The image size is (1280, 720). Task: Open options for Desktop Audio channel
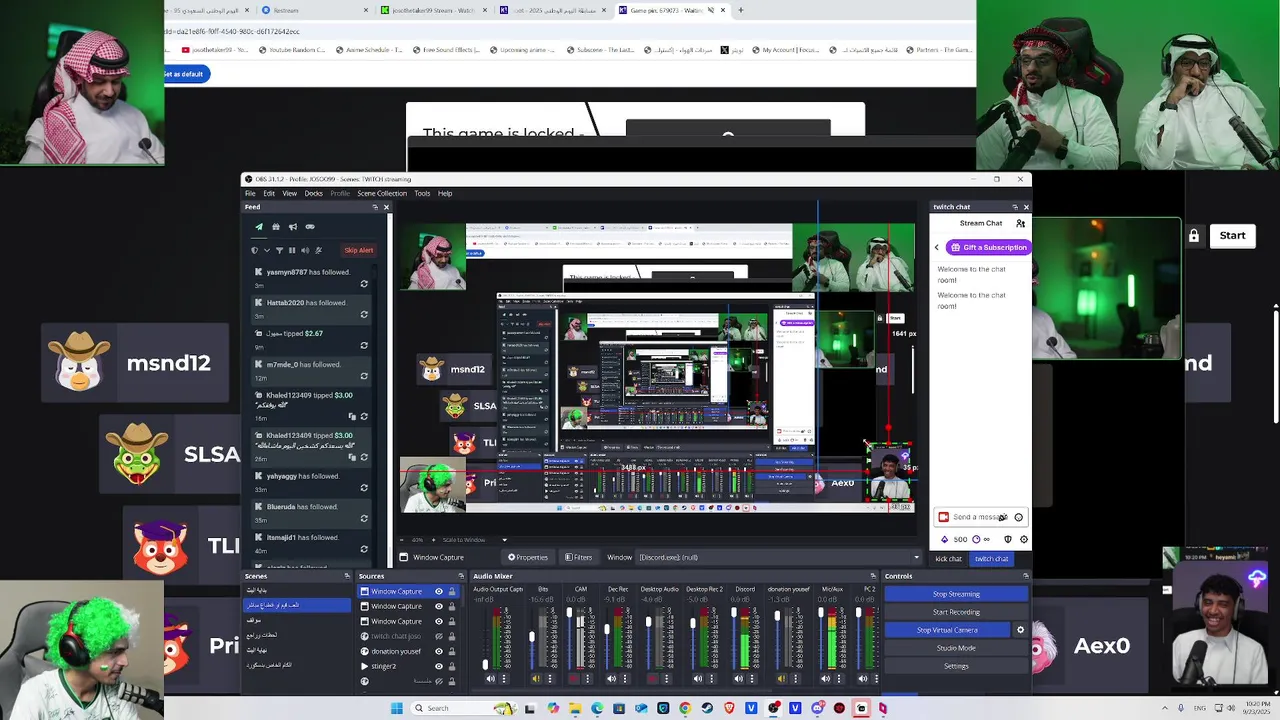pyautogui.click(x=666, y=679)
